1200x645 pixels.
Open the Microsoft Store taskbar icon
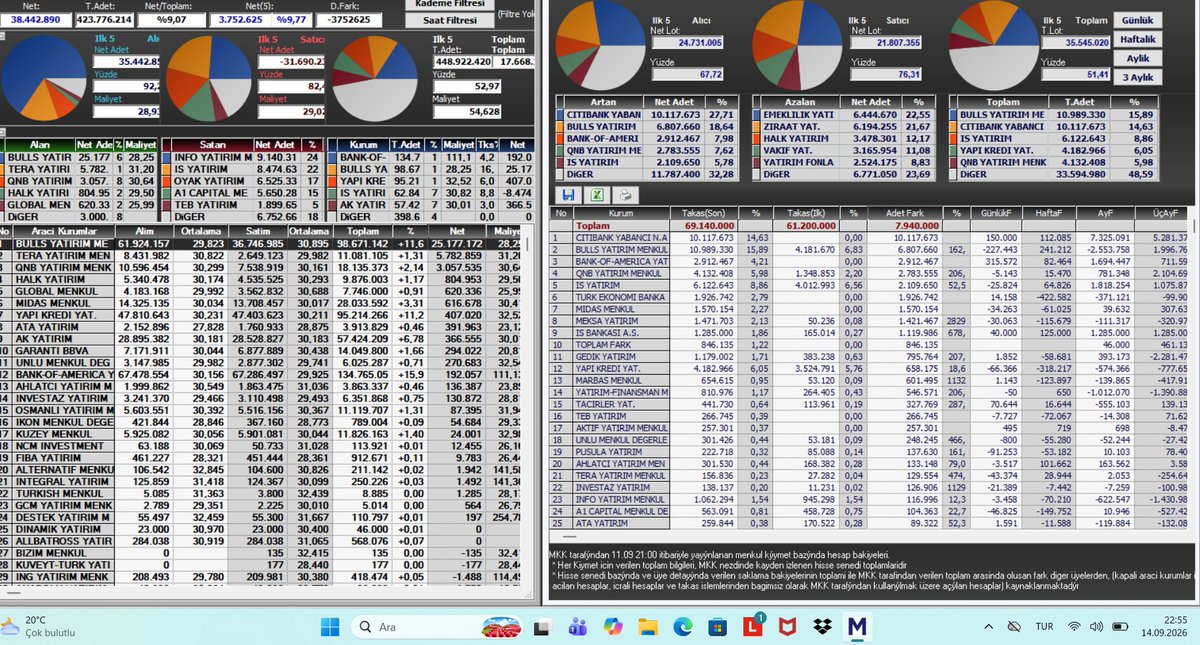tap(717, 627)
